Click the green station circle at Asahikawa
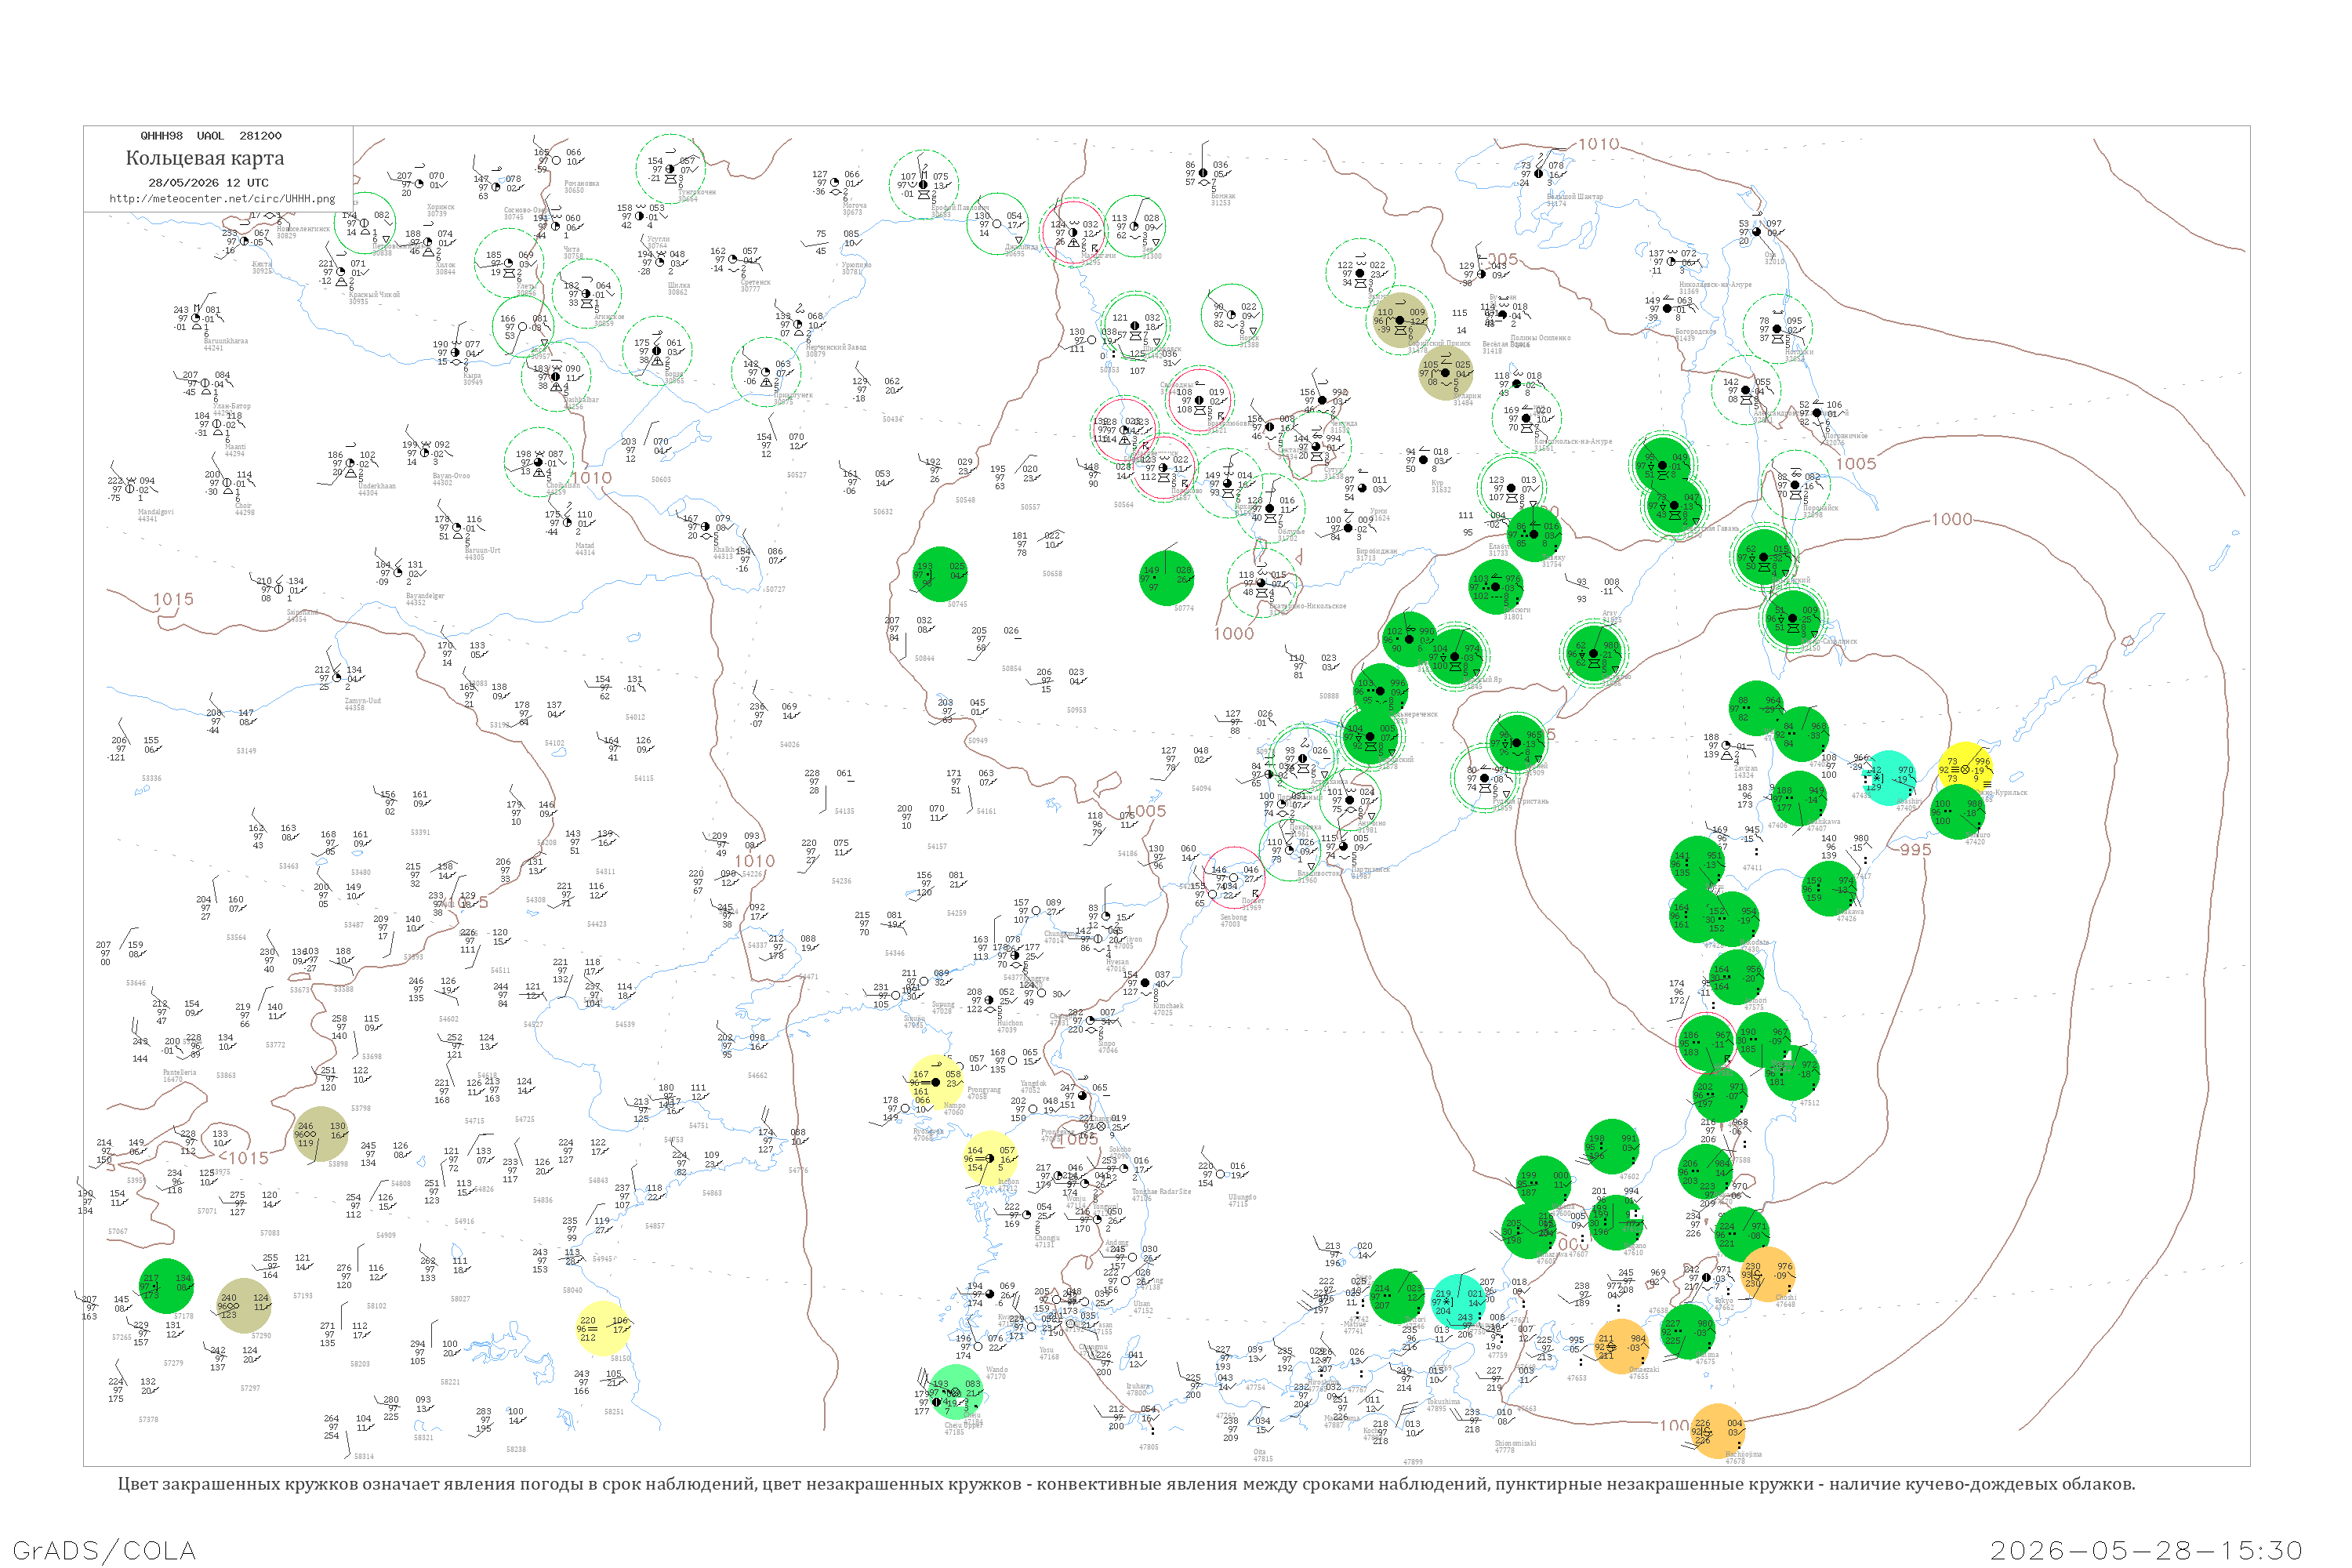2352x1568 pixels. coord(1799,799)
